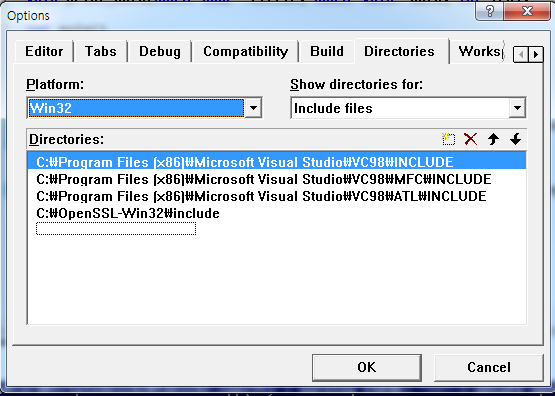Select the Include files combo box
This screenshot has width=555, height=396.
[x=408, y=108]
